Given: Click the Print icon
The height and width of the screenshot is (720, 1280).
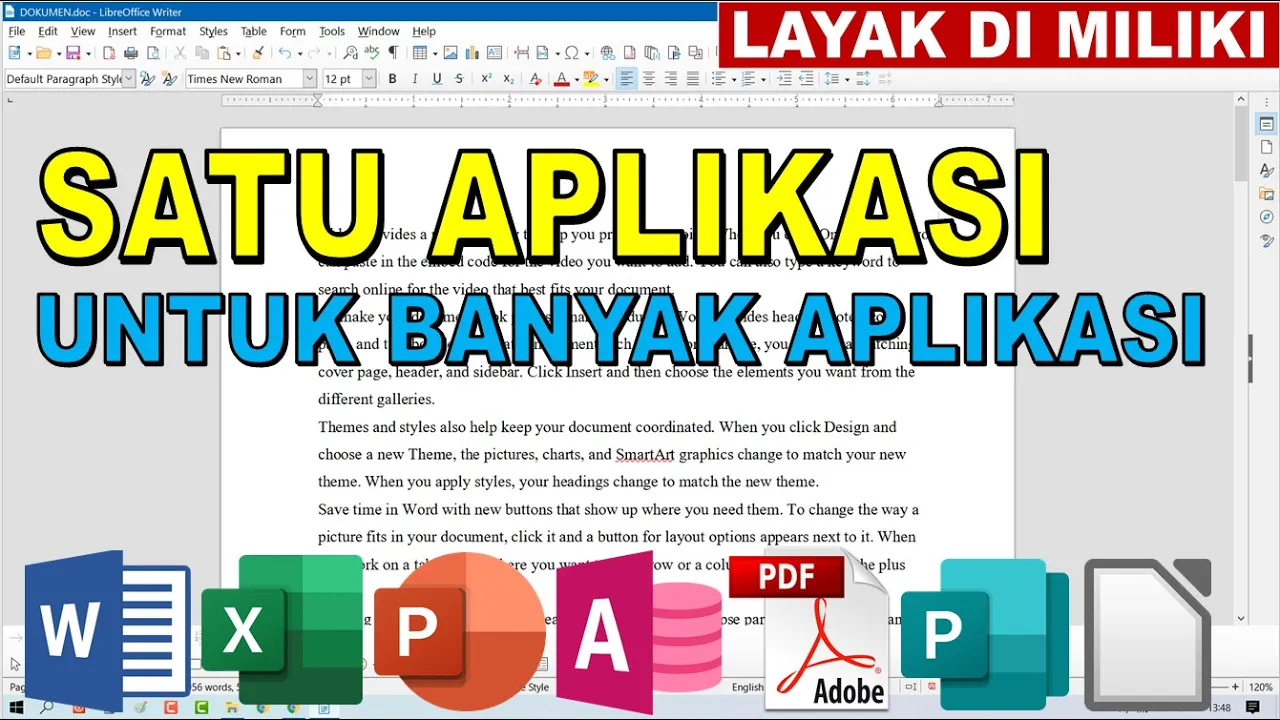Looking at the screenshot, I should pos(131,53).
